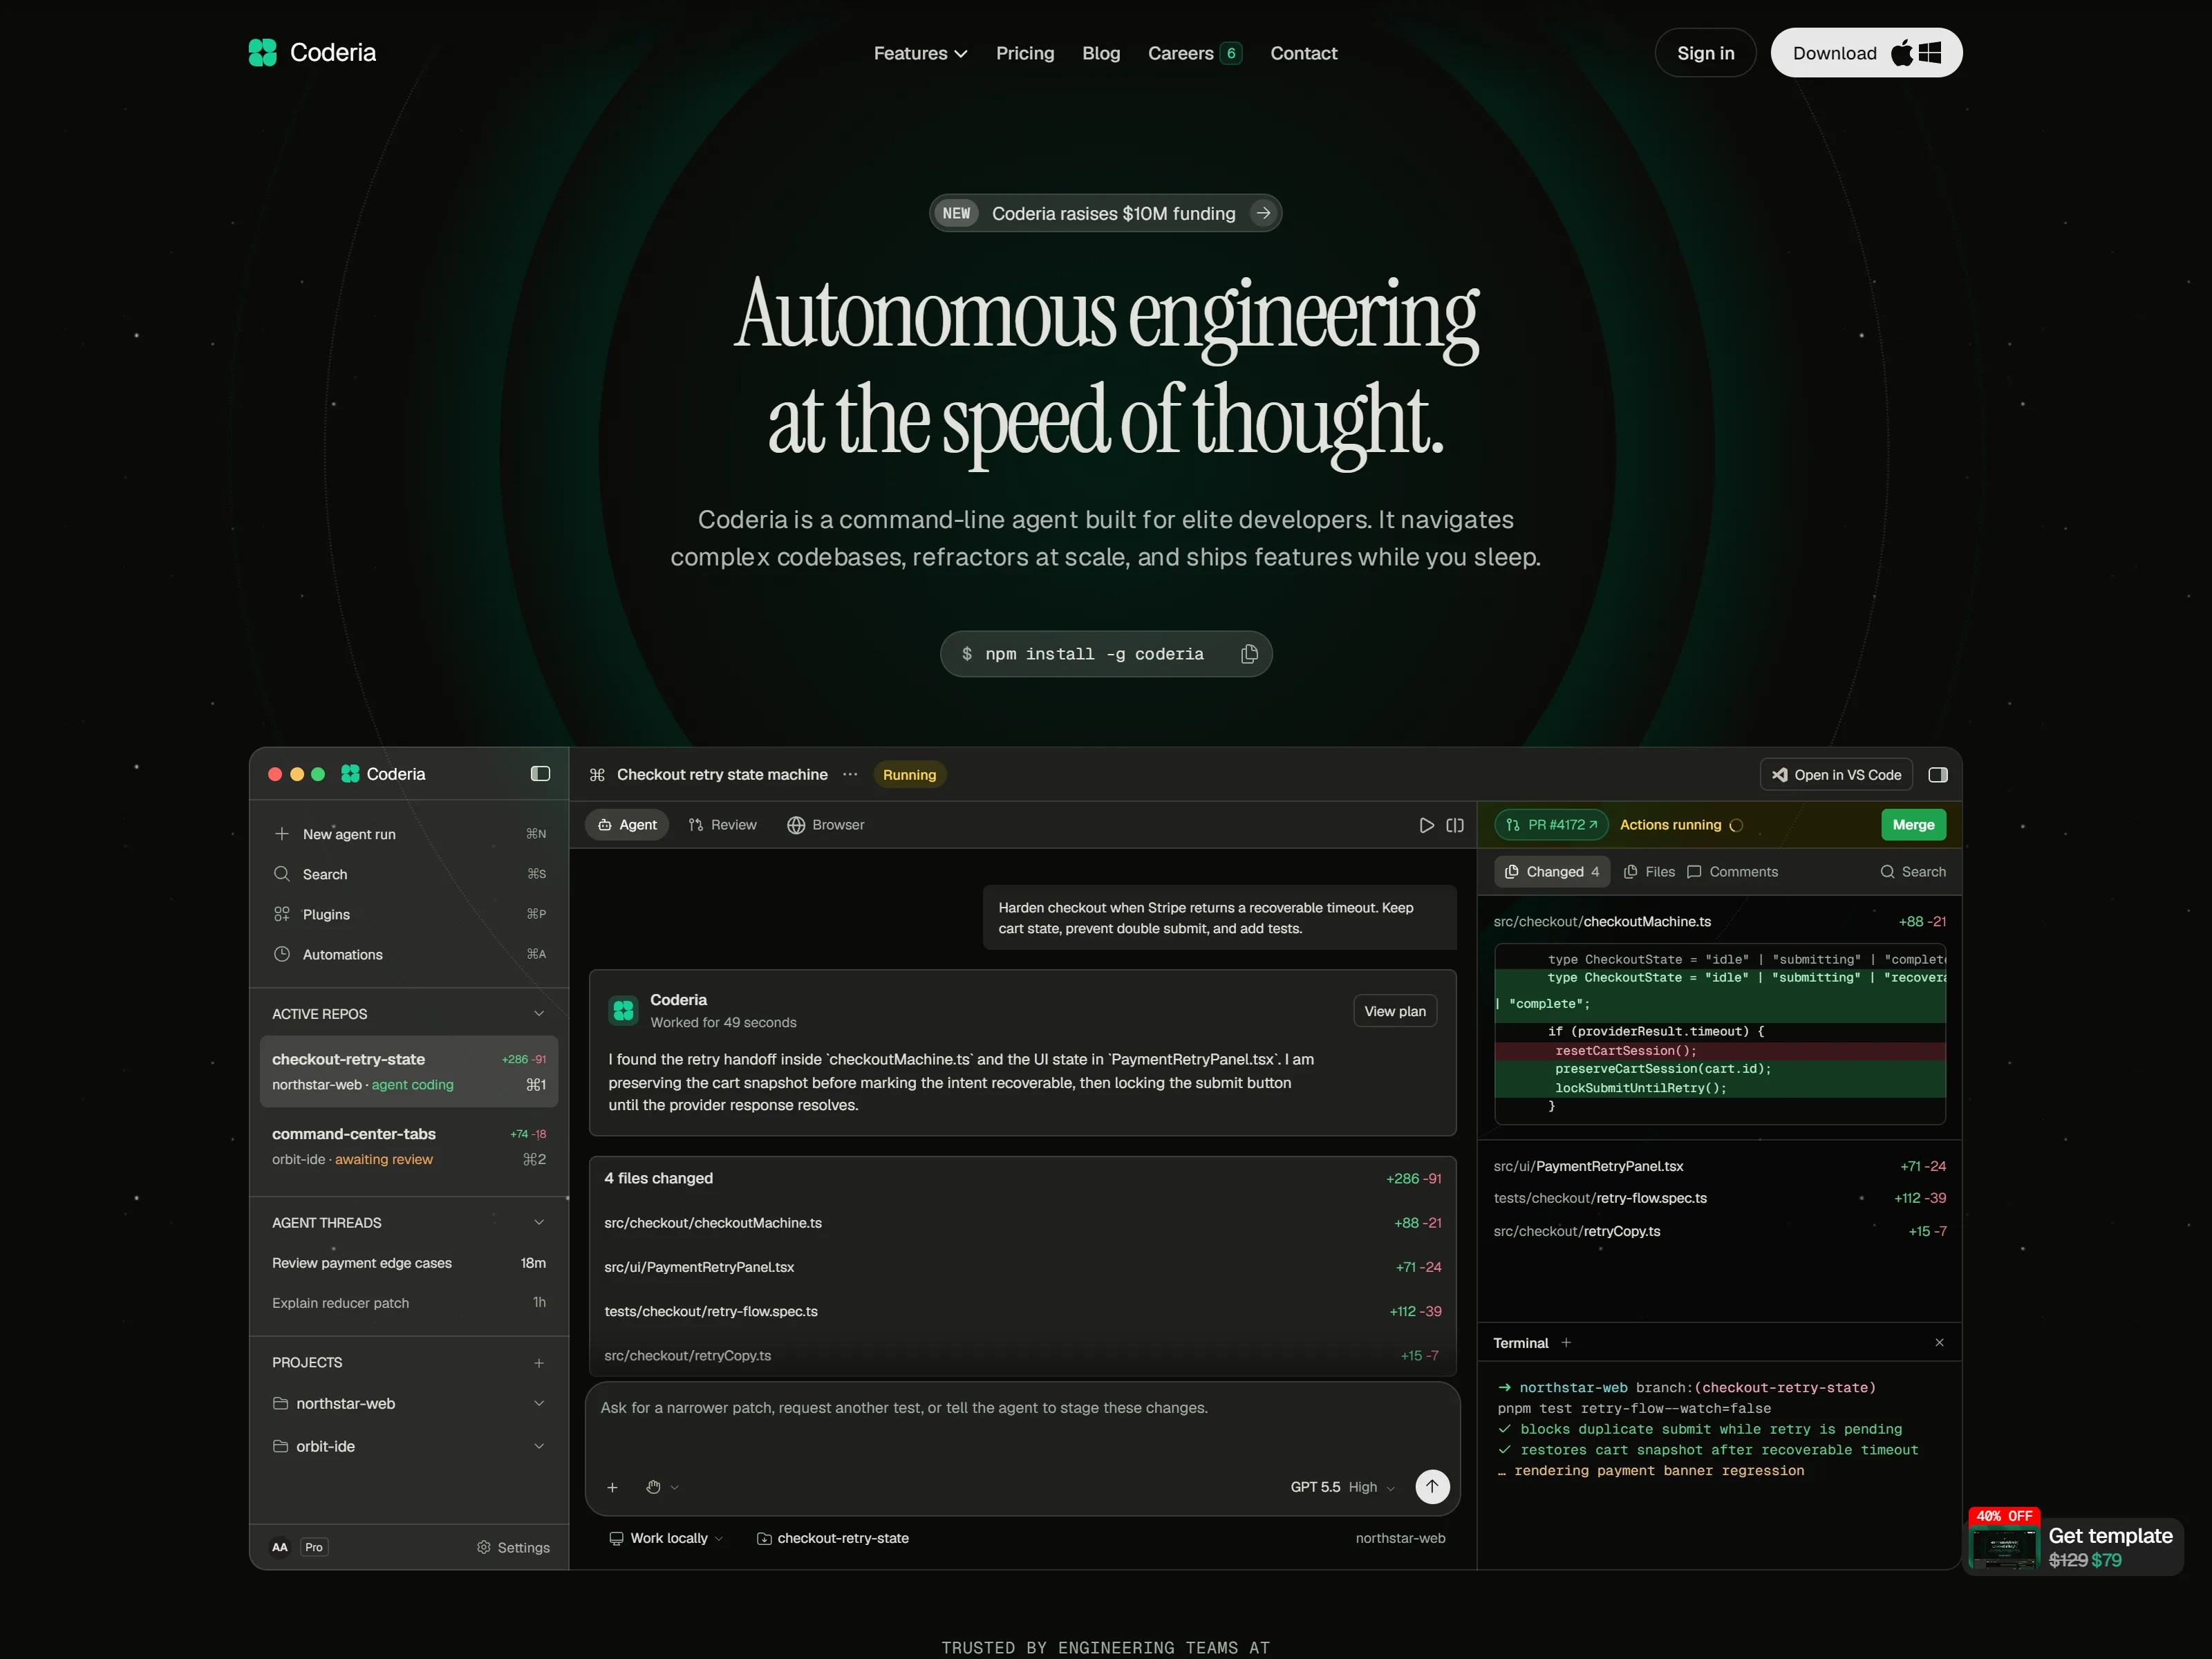Expand the Features dropdown menu
The image size is (2212, 1659).
point(920,53)
